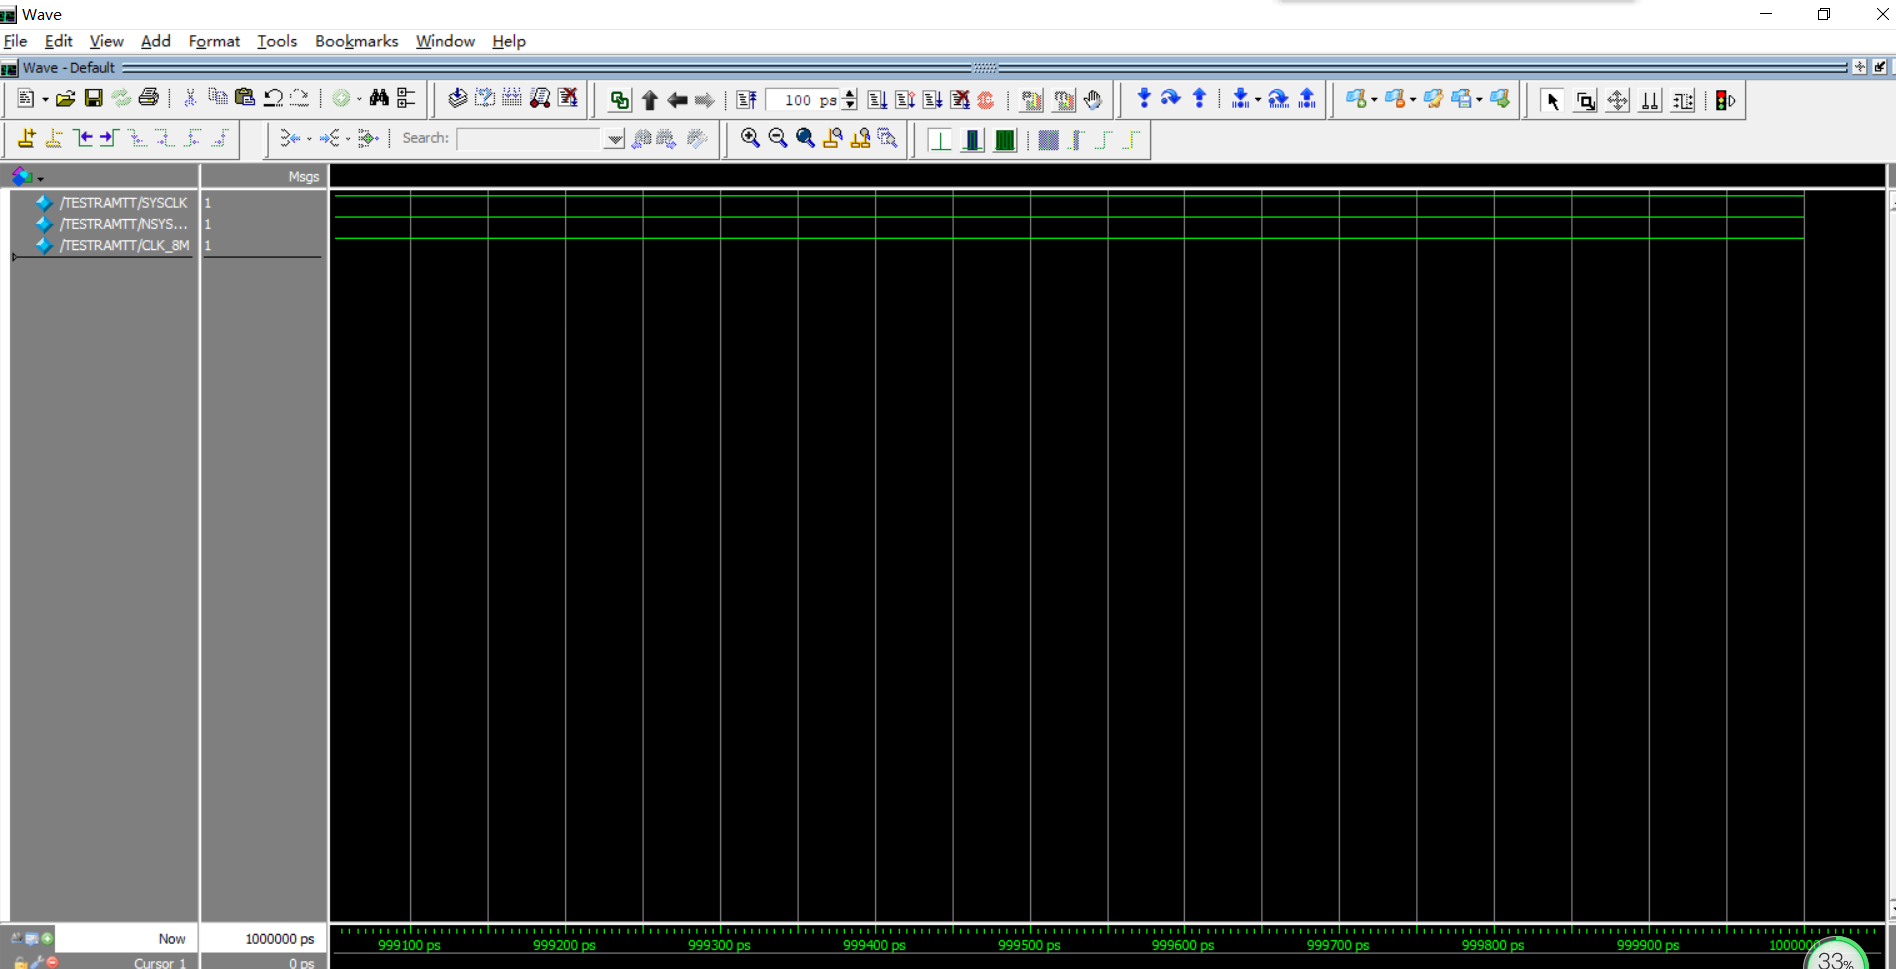The height and width of the screenshot is (969, 1896).
Task: Restart the simulation
Action: (x=986, y=100)
